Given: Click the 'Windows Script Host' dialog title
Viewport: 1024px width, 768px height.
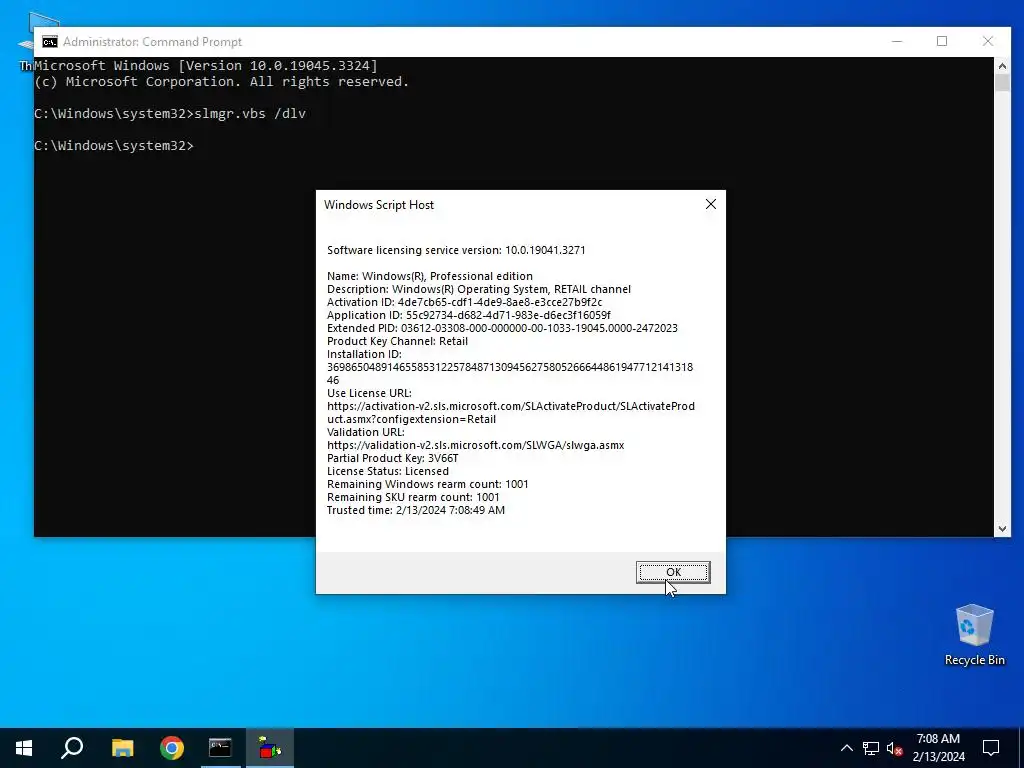Looking at the screenshot, I should point(379,204).
